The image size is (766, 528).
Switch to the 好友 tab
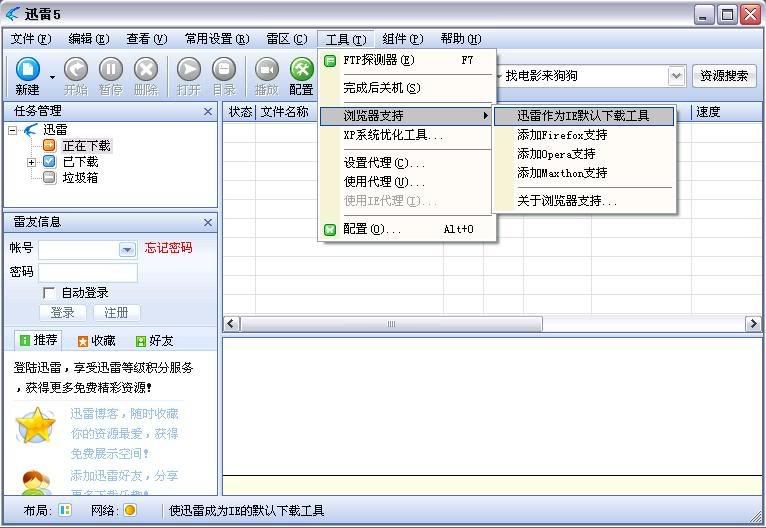(x=154, y=340)
